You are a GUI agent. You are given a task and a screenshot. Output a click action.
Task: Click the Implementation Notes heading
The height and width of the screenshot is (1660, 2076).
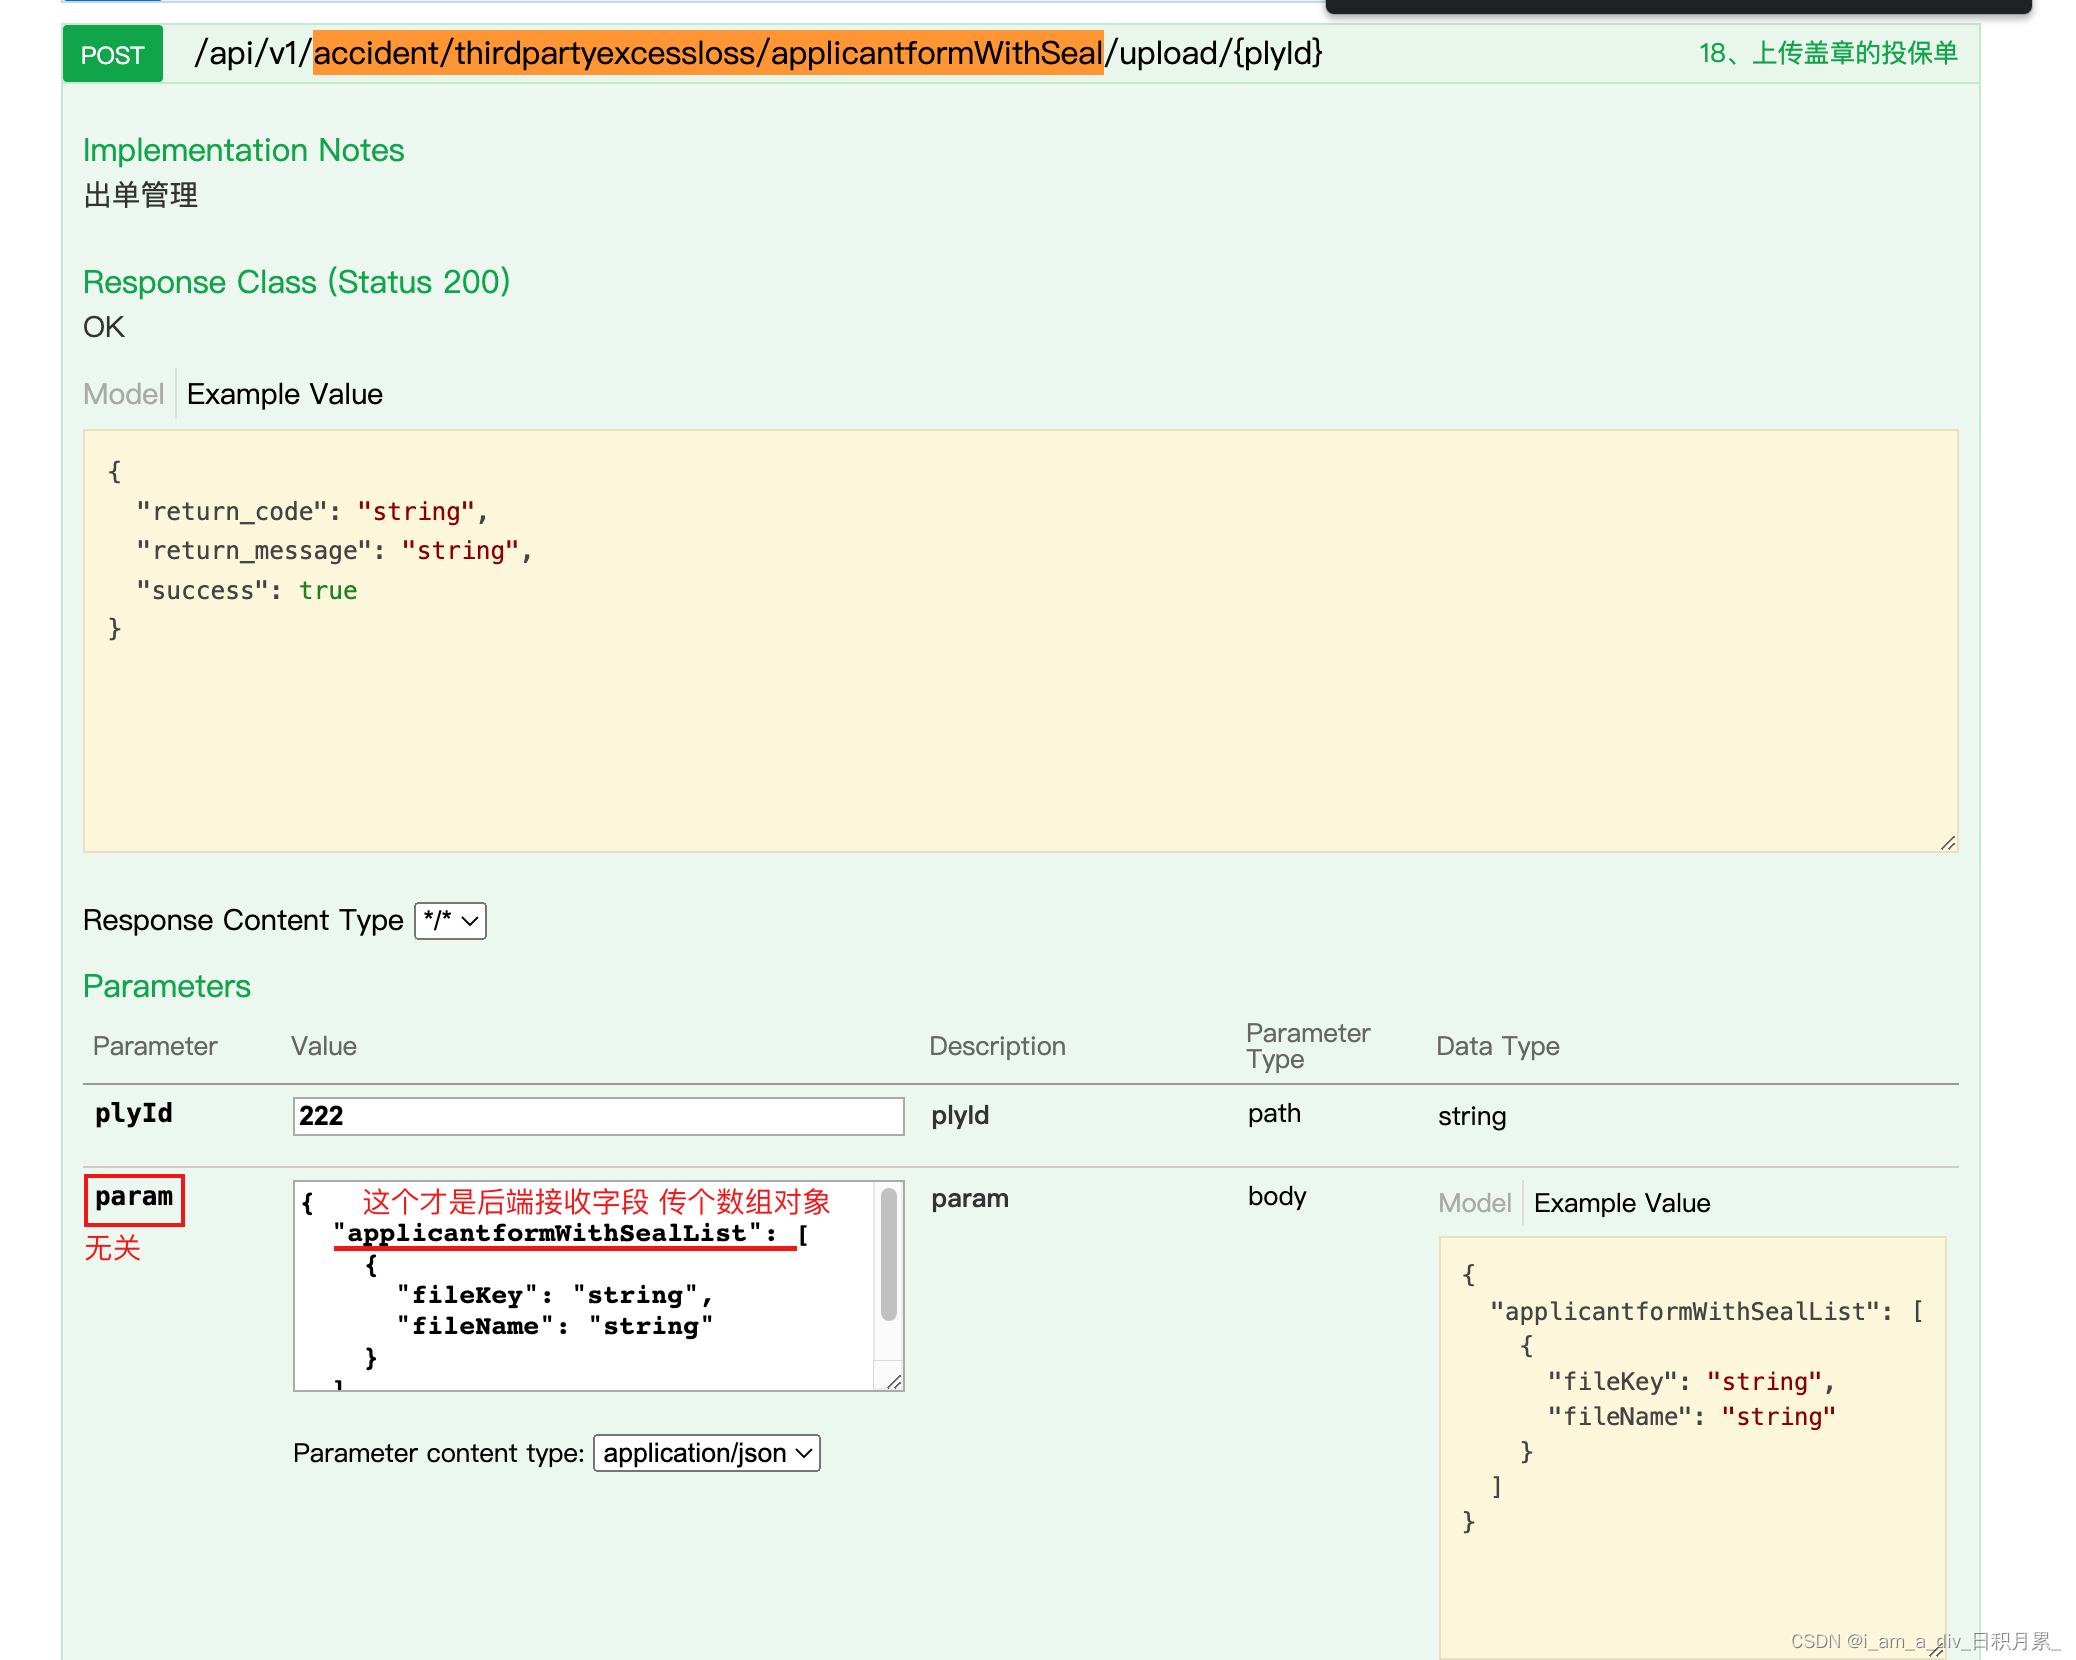[243, 150]
